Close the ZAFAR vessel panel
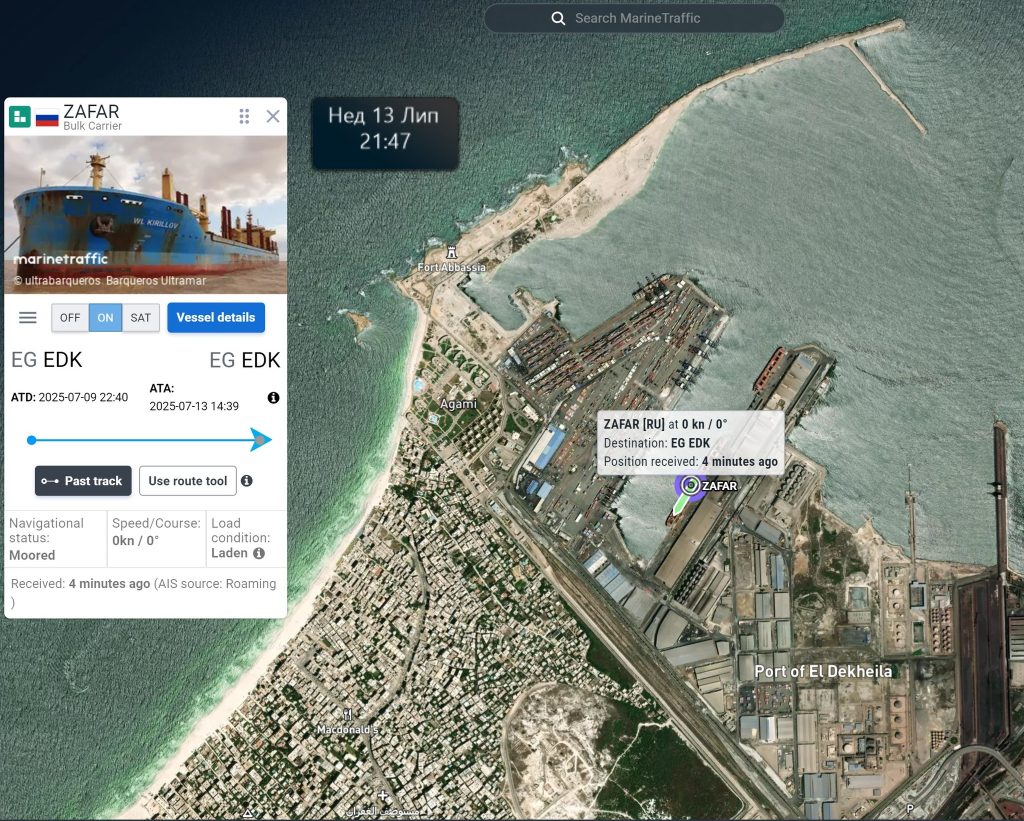This screenshot has height=821, width=1024. pos(273,116)
